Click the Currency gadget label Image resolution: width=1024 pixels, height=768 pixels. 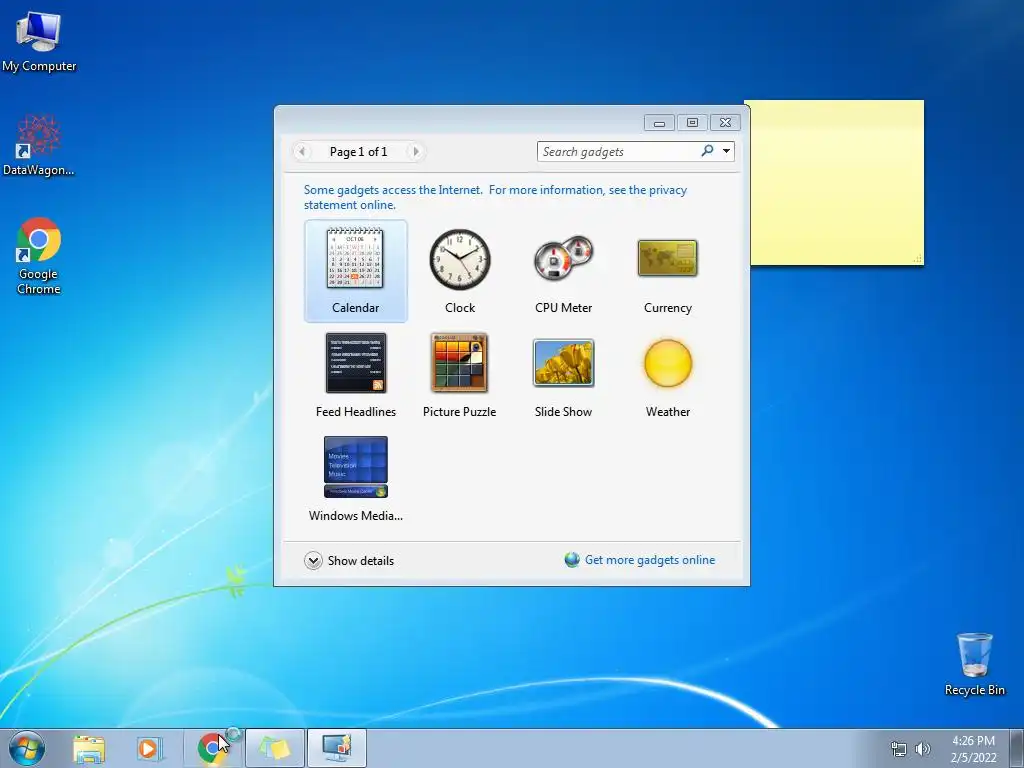click(x=667, y=308)
